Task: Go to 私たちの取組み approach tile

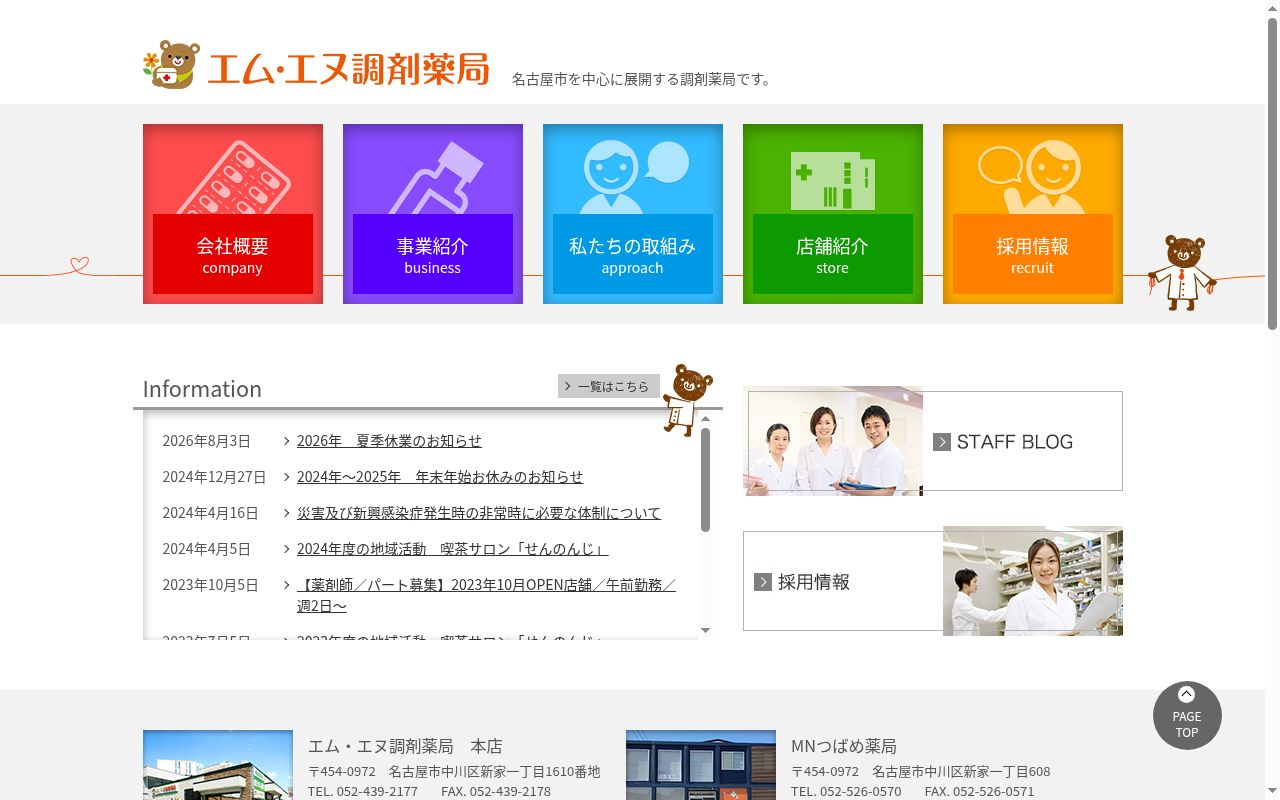Action: click(x=633, y=214)
